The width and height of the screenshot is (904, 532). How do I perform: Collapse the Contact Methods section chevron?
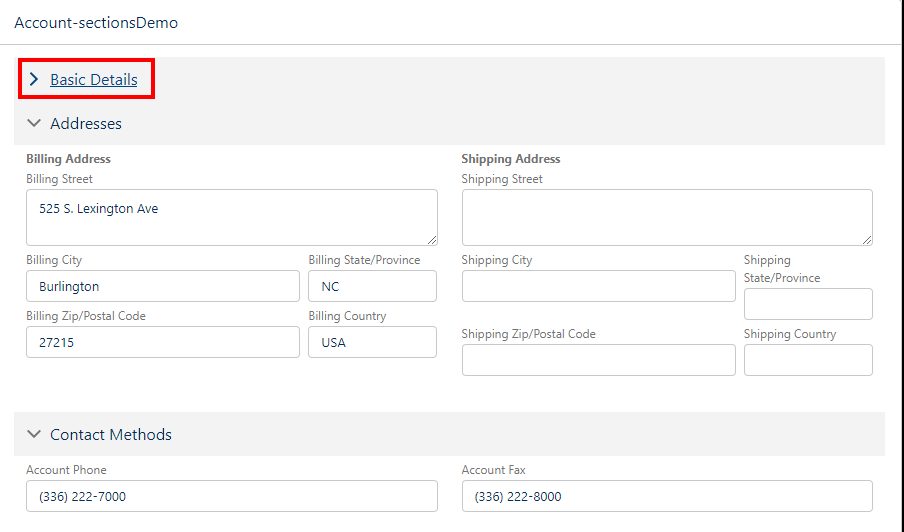point(34,434)
